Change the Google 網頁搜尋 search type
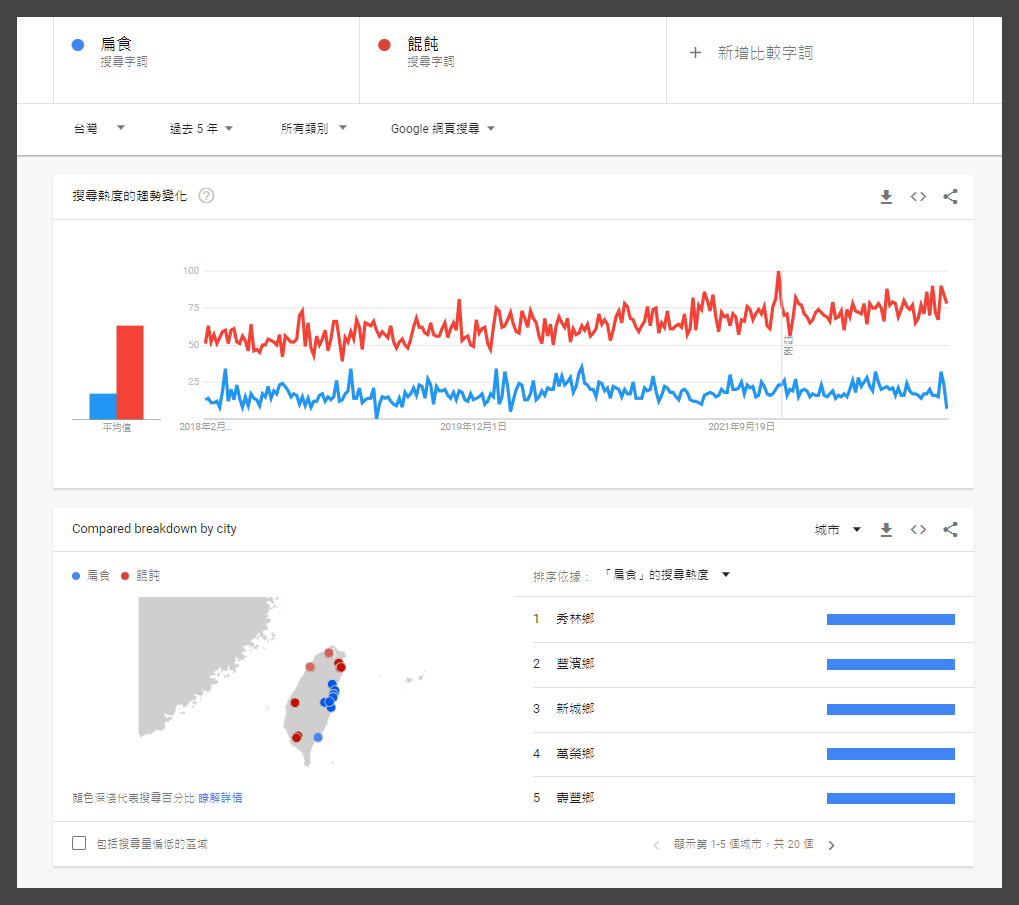 point(443,129)
